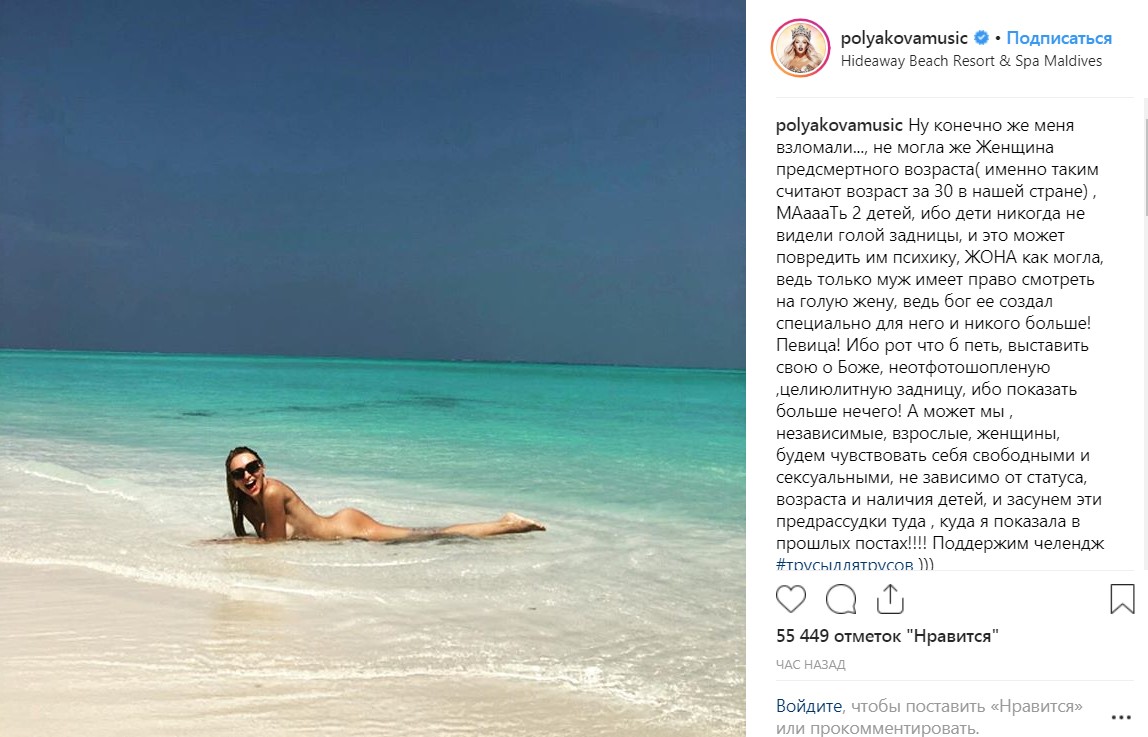Open comments with the speech bubble icon
Image resolution: width=1148 pixels, height=737 pixels.
(x=840, y=599)
